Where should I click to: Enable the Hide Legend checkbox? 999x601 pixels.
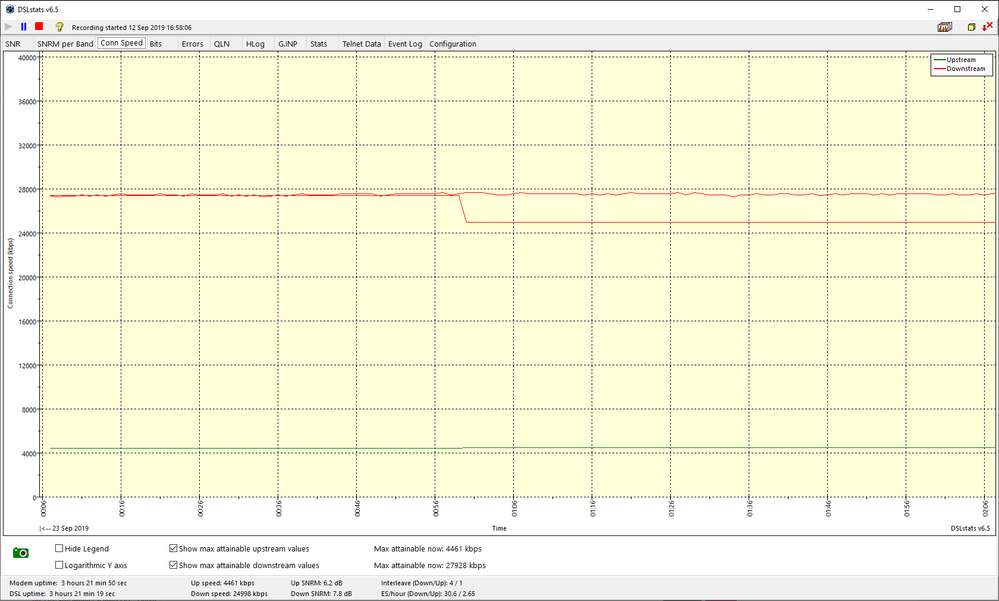[59, 549]
